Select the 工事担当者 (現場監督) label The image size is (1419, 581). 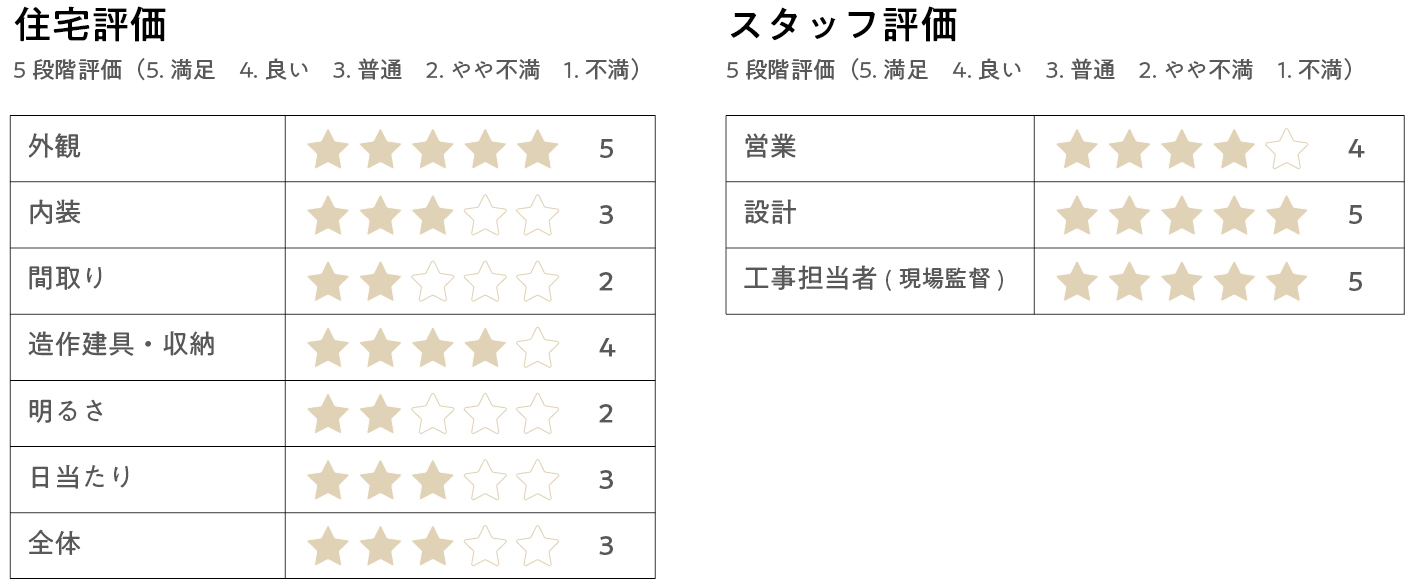pos(873,279)
